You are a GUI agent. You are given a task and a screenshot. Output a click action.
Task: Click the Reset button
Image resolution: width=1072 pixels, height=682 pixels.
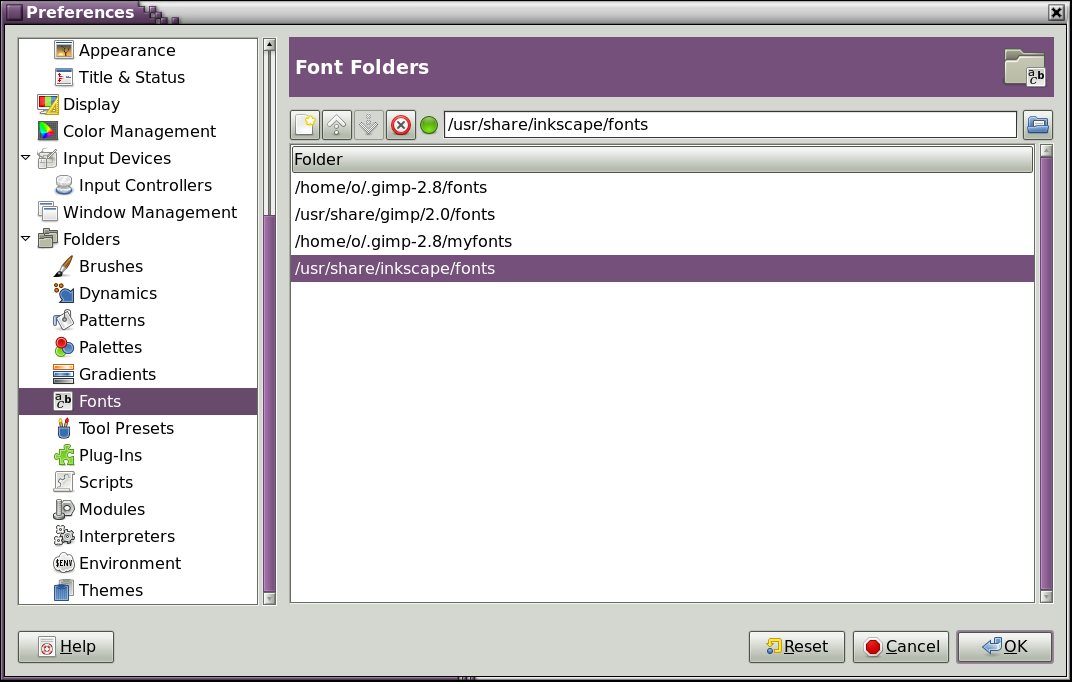pos(796,646)
